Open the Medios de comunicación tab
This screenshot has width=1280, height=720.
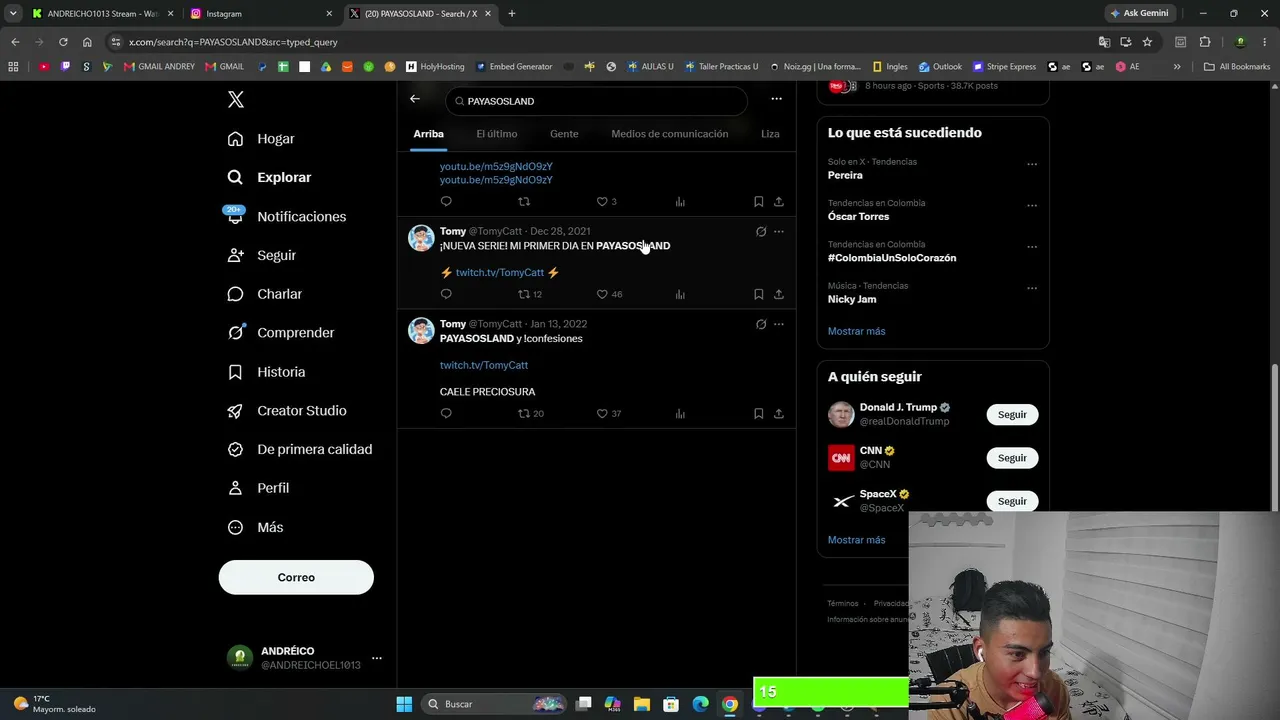tap(670, 134)
